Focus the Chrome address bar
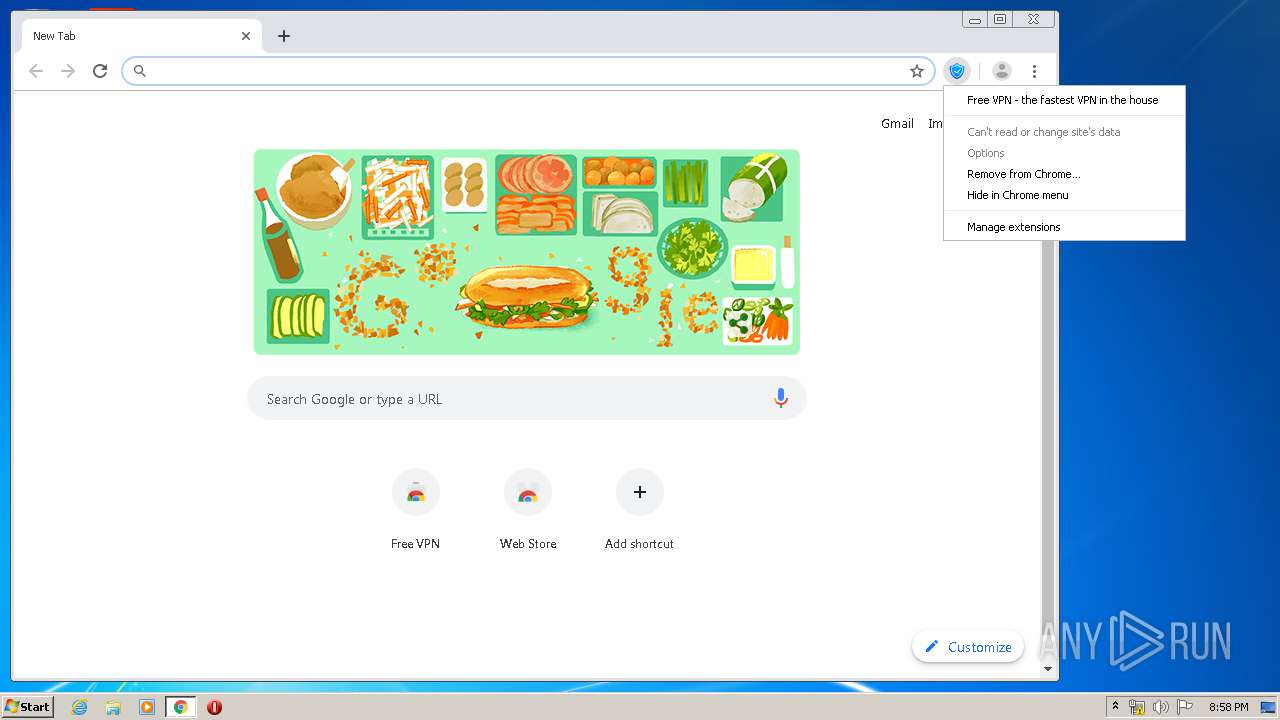Viewport: 1280px width, 720px height. point(528,71)
